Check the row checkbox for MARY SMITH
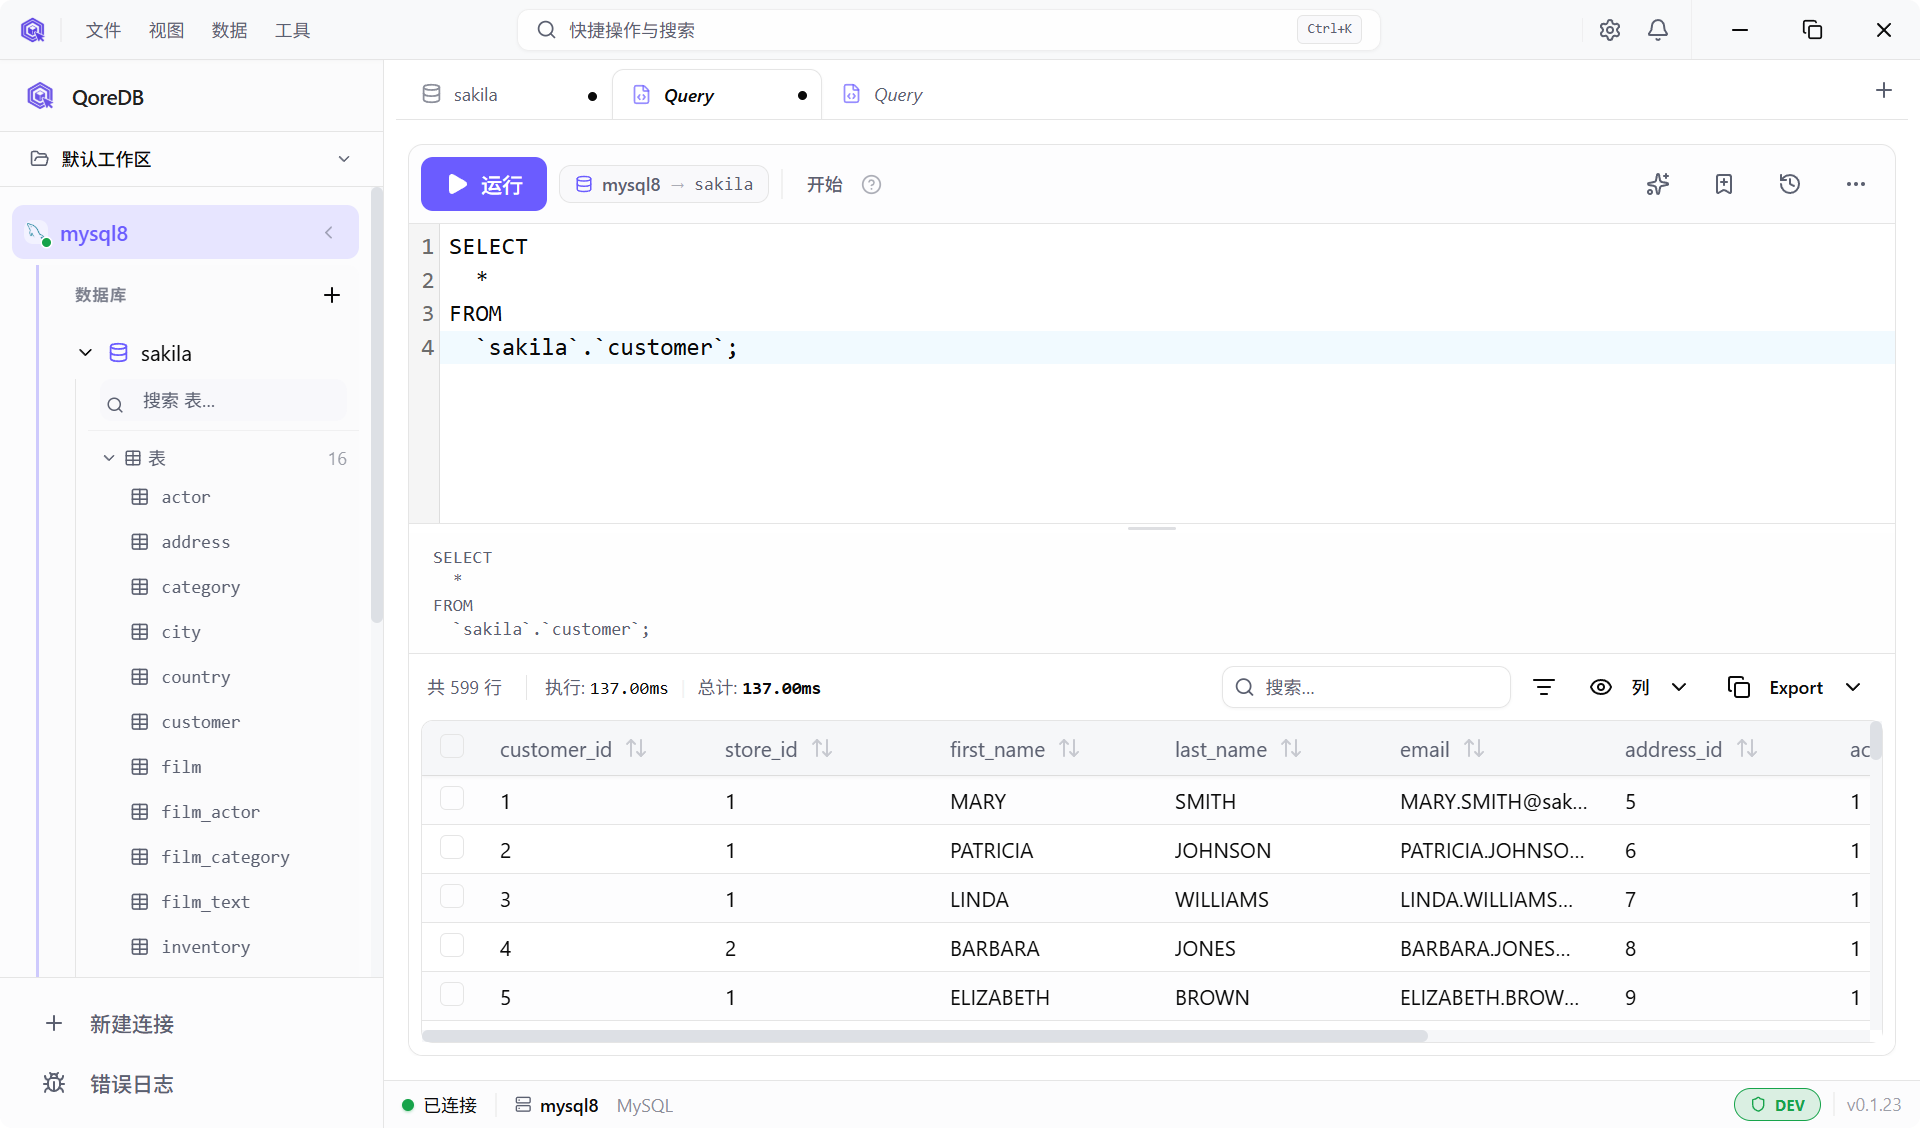The width and height of the screenshot is (1920, 1128). 452,799
